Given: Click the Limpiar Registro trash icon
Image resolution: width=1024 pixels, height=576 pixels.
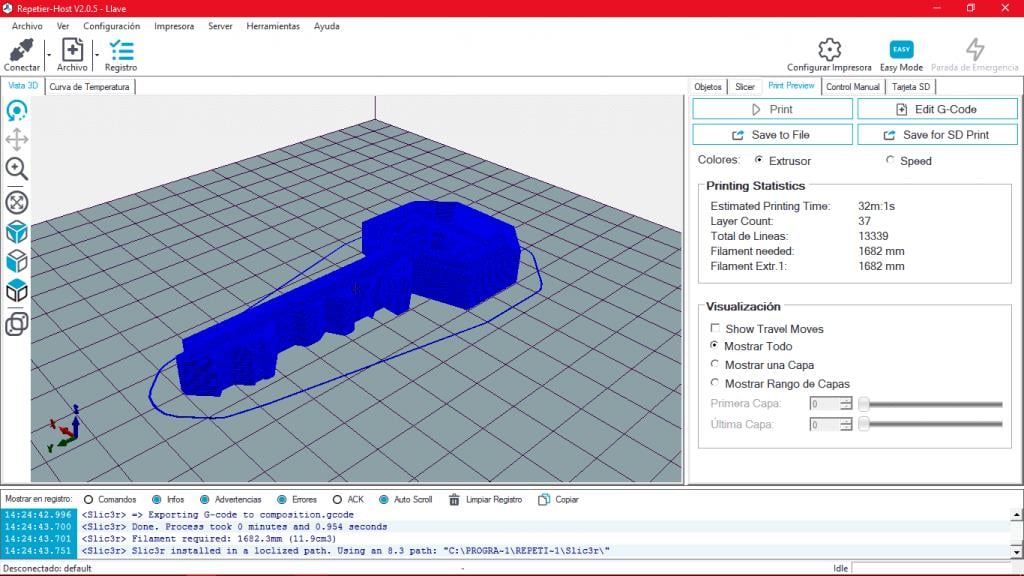Looking at the screenshot, I should tap(454, 500).
